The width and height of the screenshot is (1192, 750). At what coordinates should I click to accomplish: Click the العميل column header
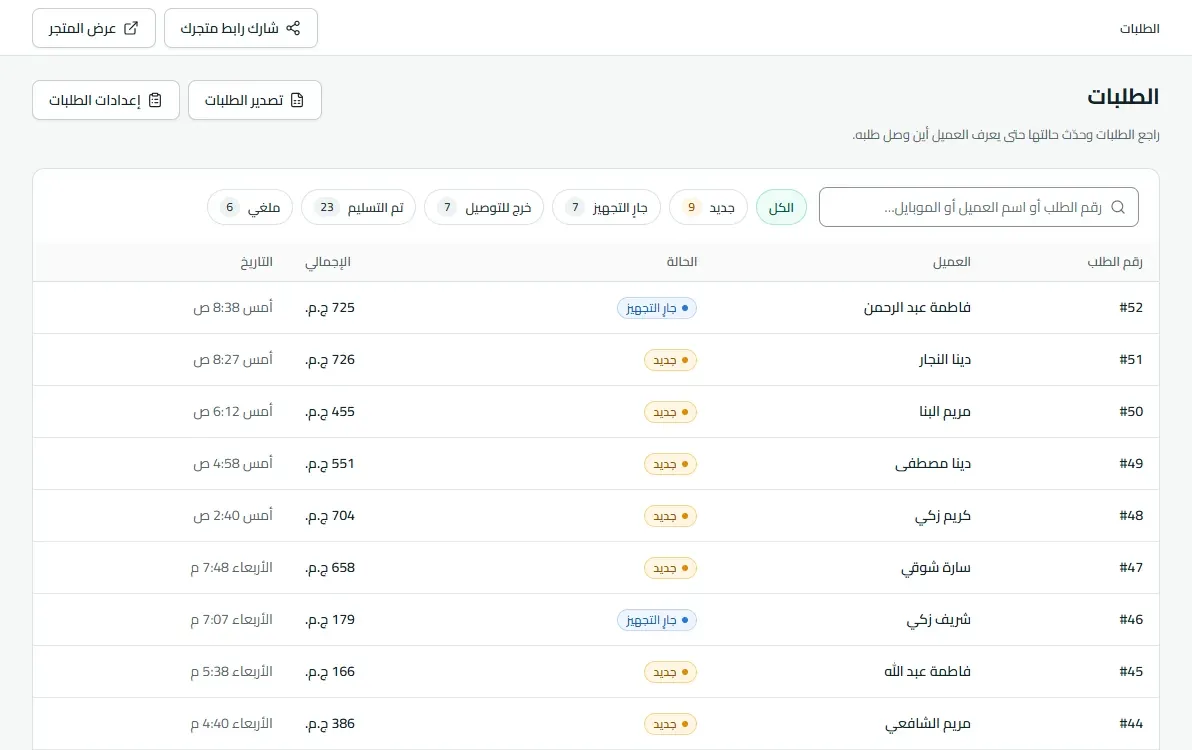point(952,262)
